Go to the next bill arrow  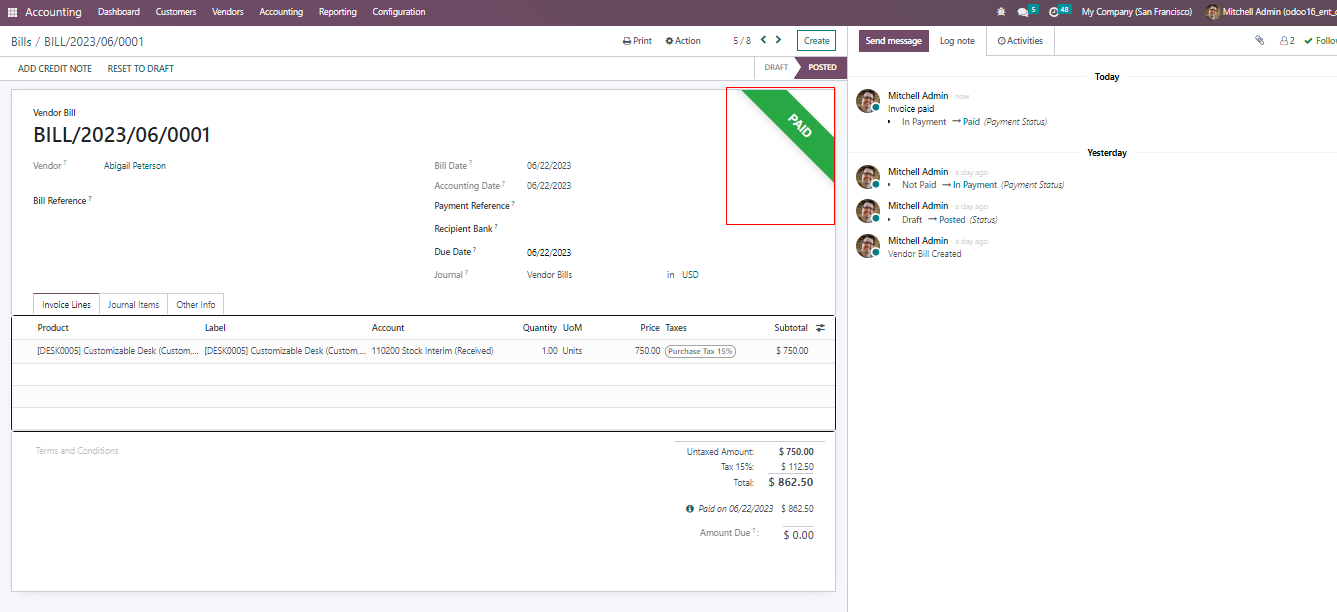pos(779,40)
